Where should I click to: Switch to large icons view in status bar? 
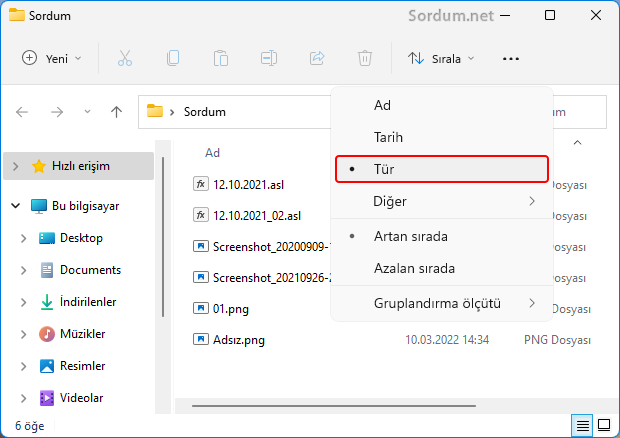604,425
